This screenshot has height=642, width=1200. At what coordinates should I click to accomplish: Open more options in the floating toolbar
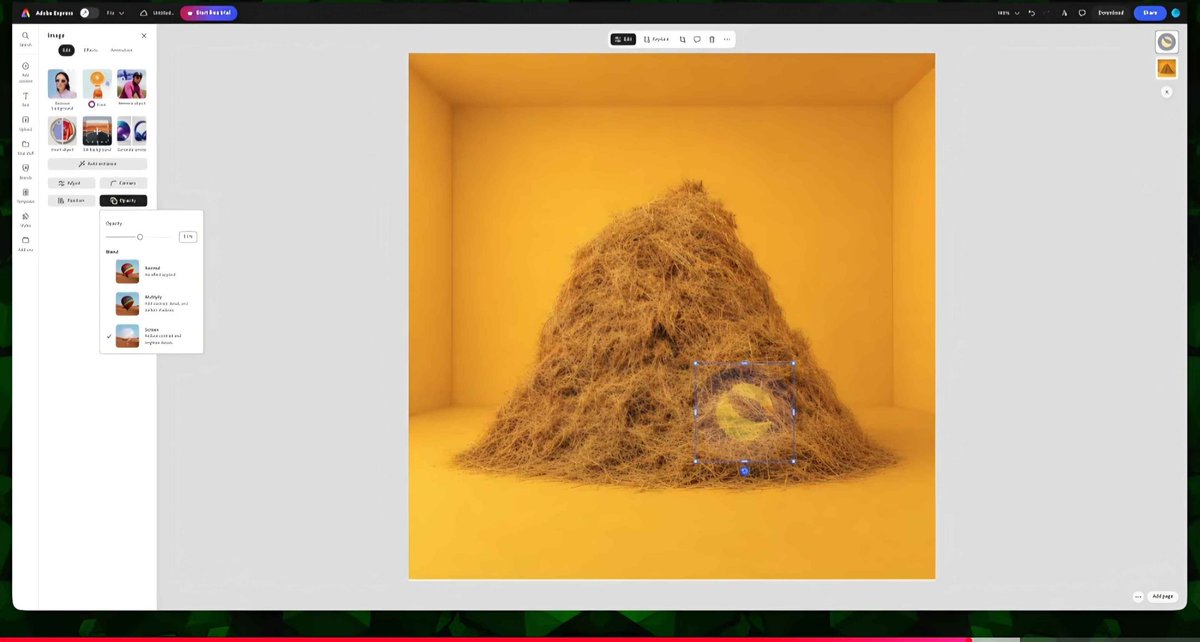(727, 39)
